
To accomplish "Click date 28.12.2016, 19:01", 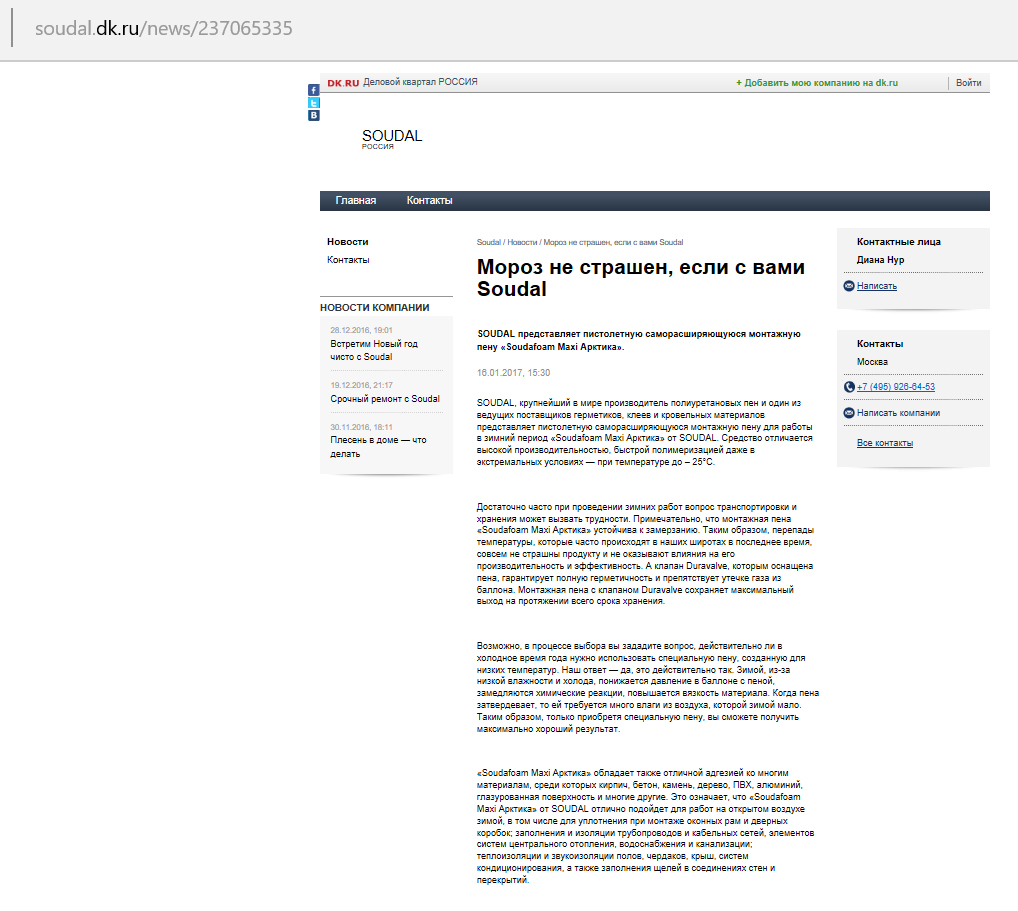I will pos(361,330).
